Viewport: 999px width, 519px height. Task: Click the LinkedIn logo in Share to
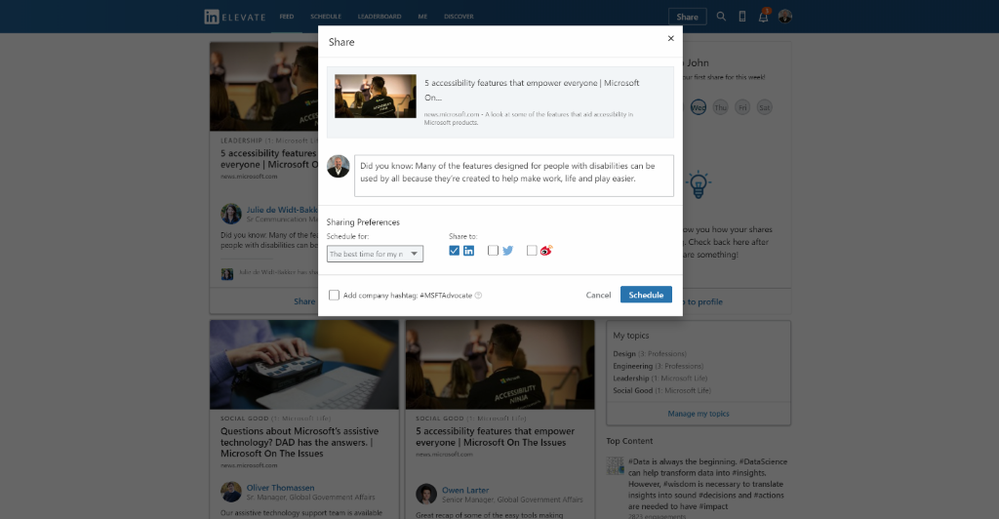pos(468,251)
